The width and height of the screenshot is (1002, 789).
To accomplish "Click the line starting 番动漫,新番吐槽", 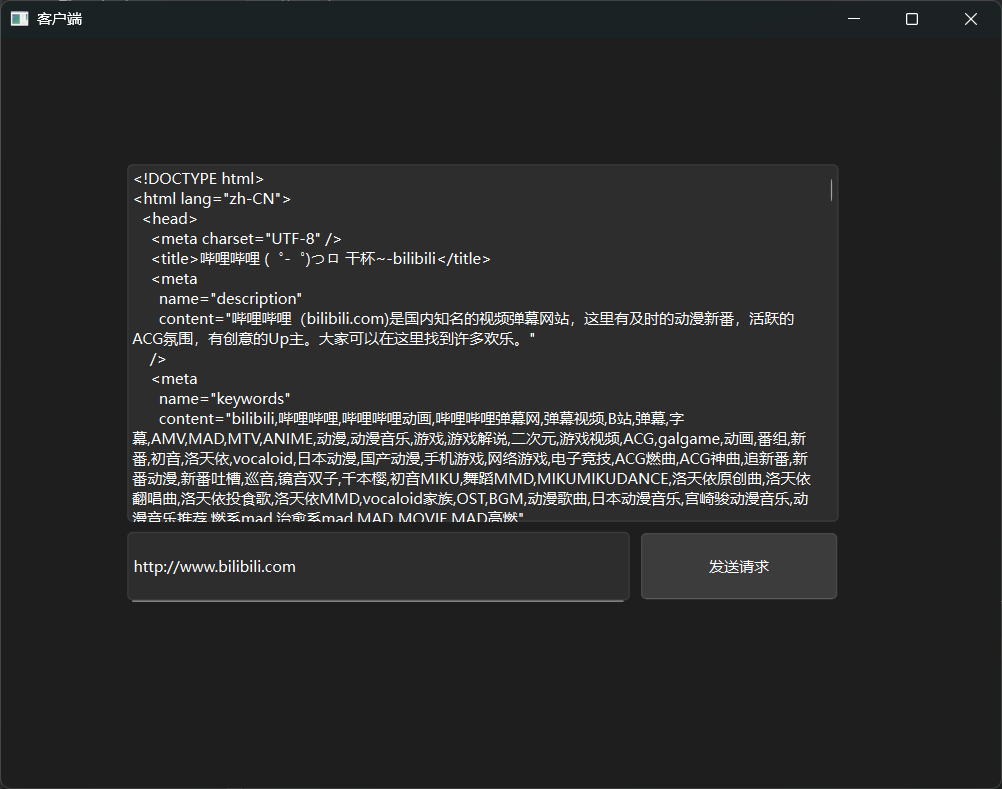I will click(x=471, y=479).
